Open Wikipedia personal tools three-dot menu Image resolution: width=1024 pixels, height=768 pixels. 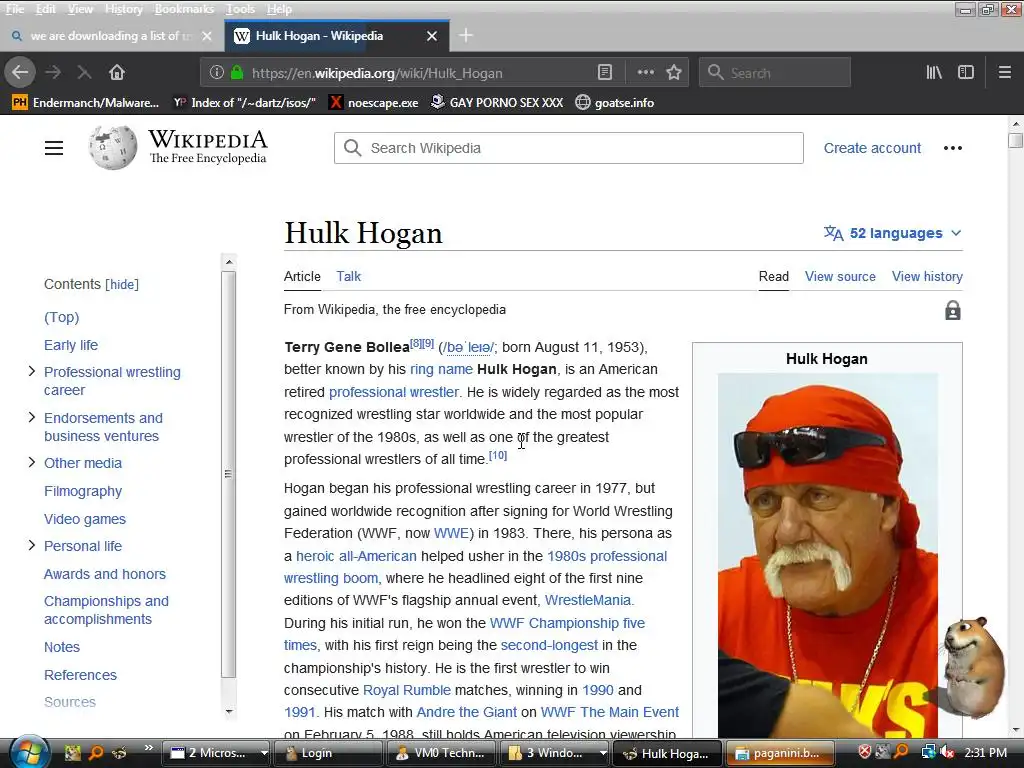(x=953, y=148)
